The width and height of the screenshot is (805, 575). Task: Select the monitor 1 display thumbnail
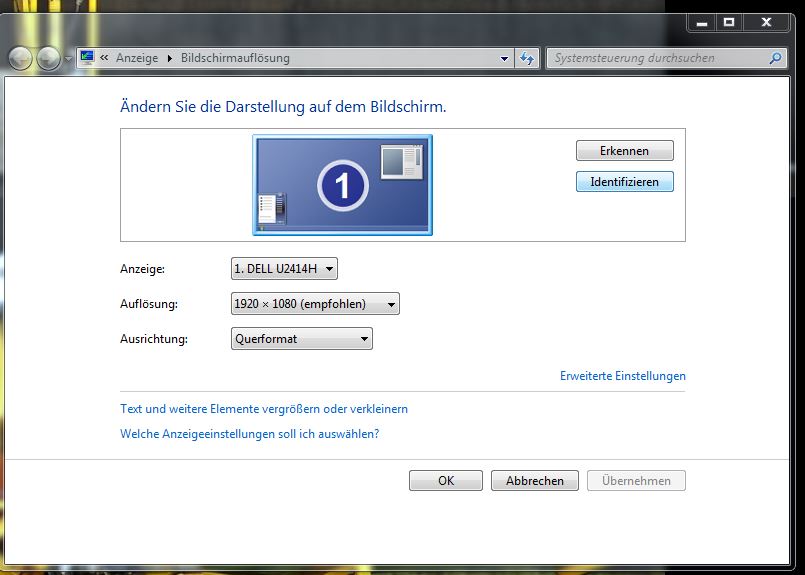[342, 185]
